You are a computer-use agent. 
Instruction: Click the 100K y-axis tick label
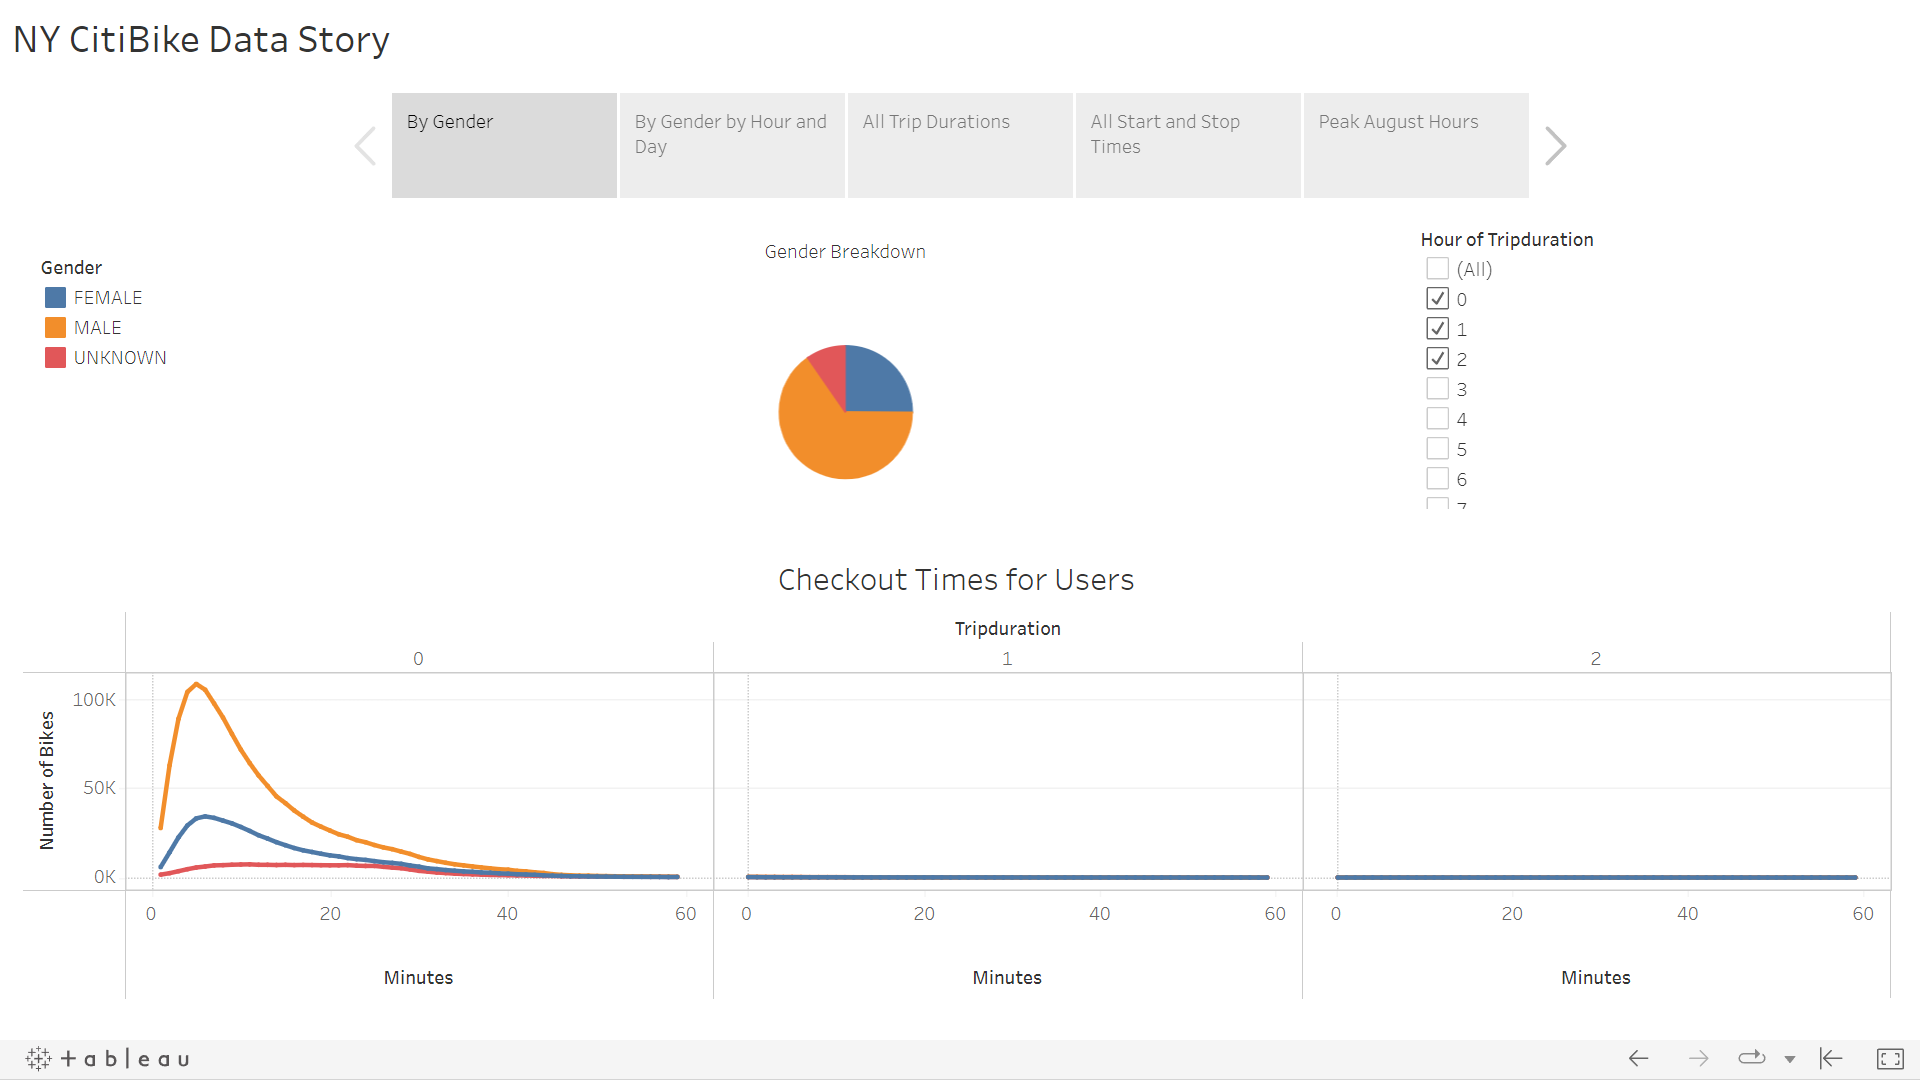[94, 700]
